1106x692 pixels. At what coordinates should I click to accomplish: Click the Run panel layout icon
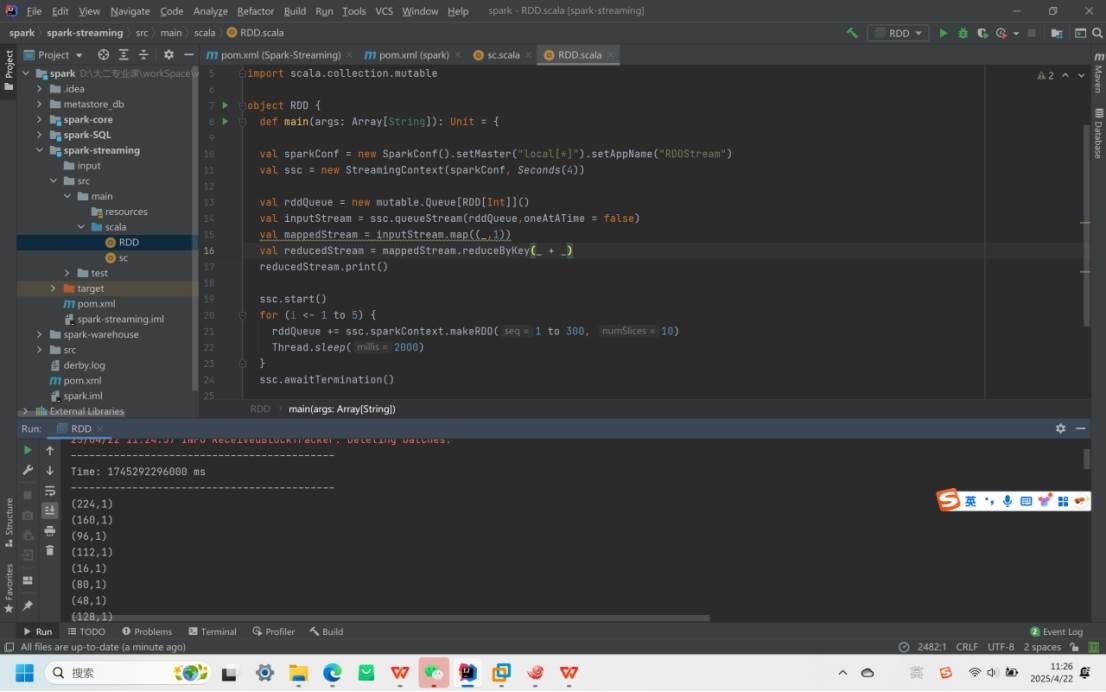tap(28, 581)
